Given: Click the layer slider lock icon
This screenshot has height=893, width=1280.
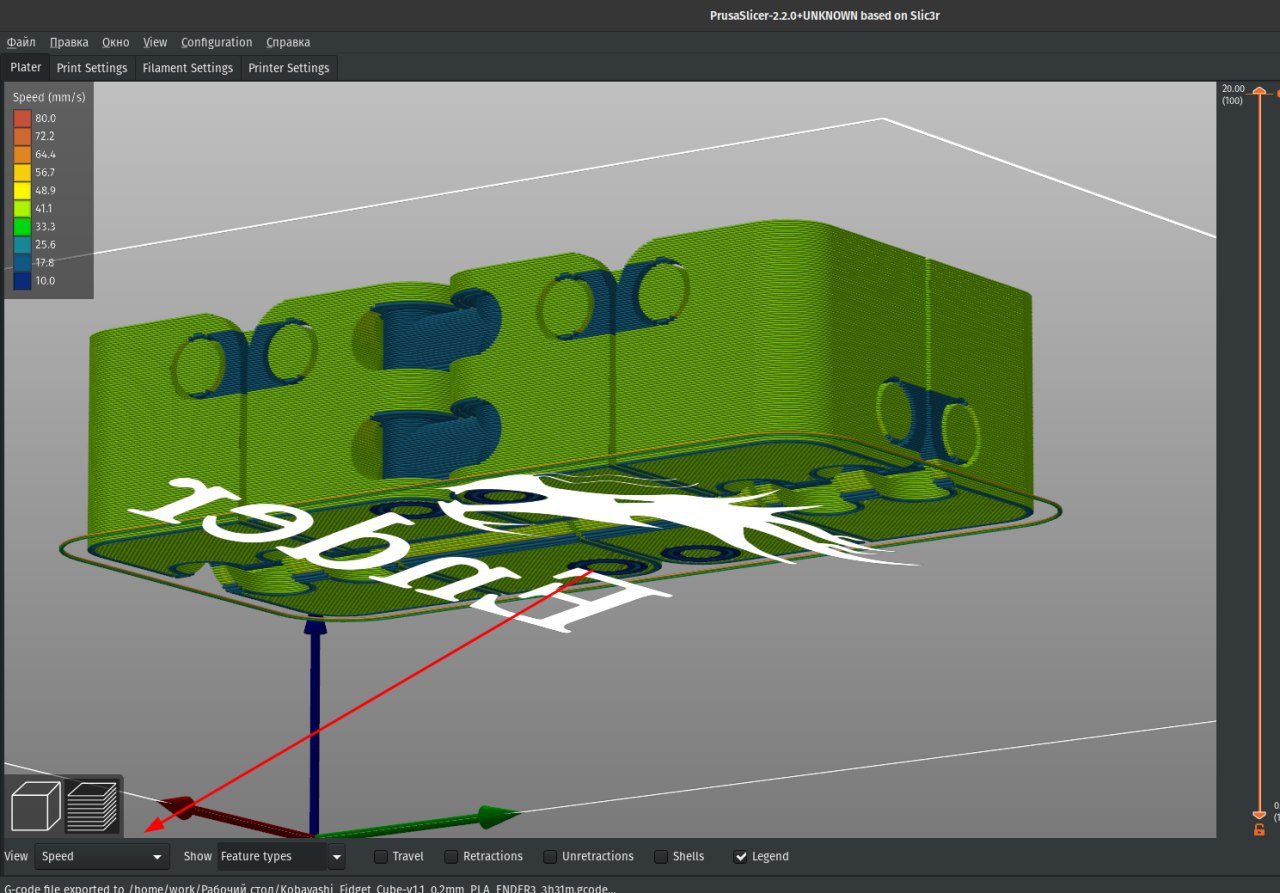Looking at the screenshot, I should click(x=1259, y=829).
